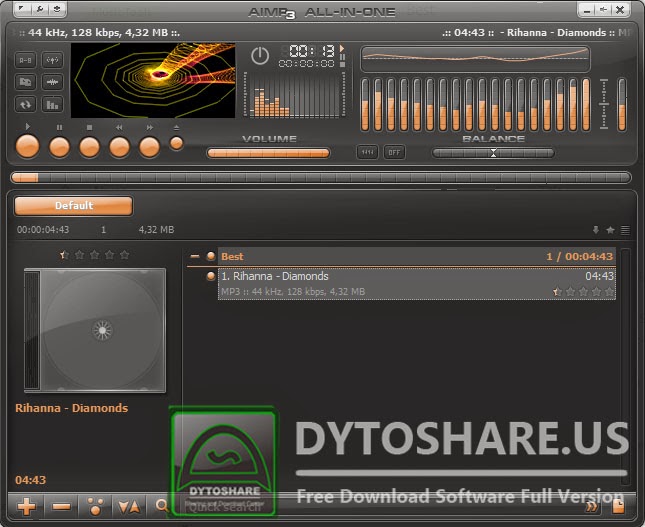
Task: Click the spectrum analyzer display
Action: 295,95
